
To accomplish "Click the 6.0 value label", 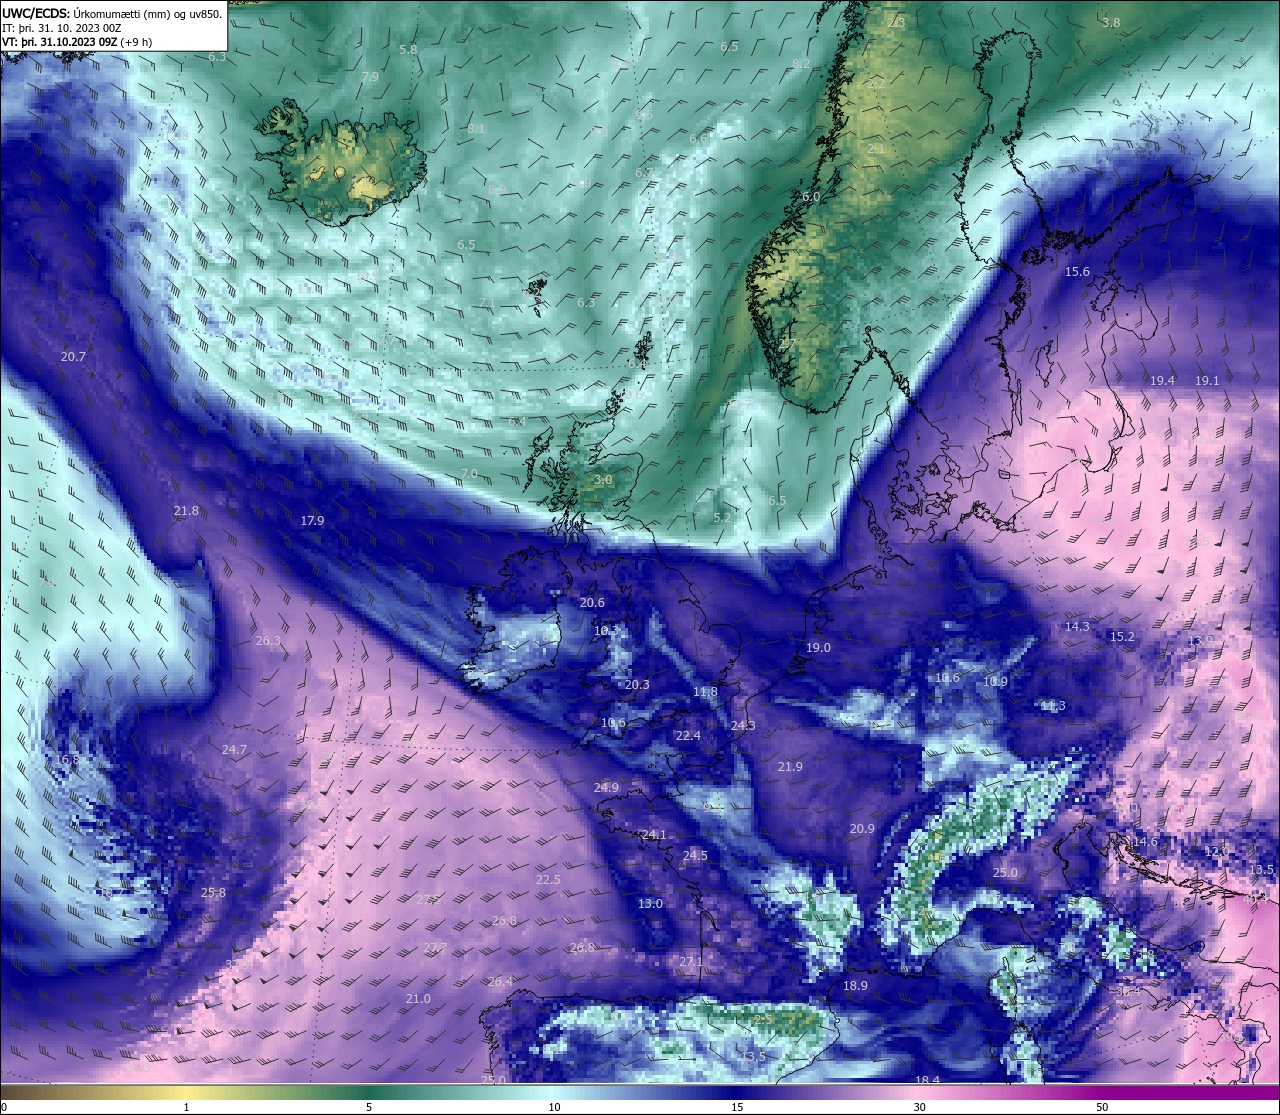I will pyautogui.click(x=811, y=197).
